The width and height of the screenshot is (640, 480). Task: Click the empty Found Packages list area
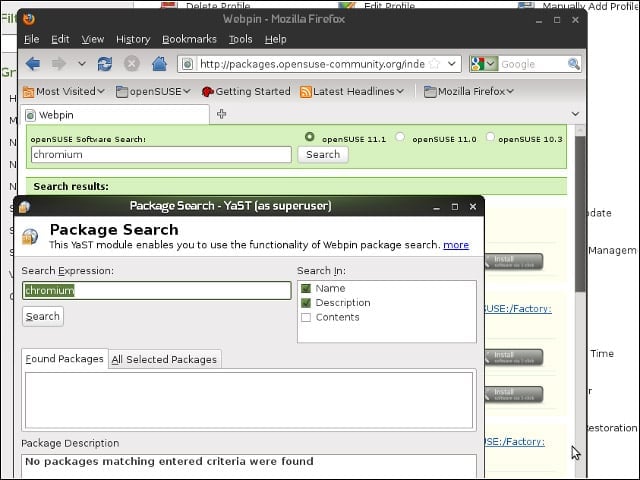tap(249, 400)
